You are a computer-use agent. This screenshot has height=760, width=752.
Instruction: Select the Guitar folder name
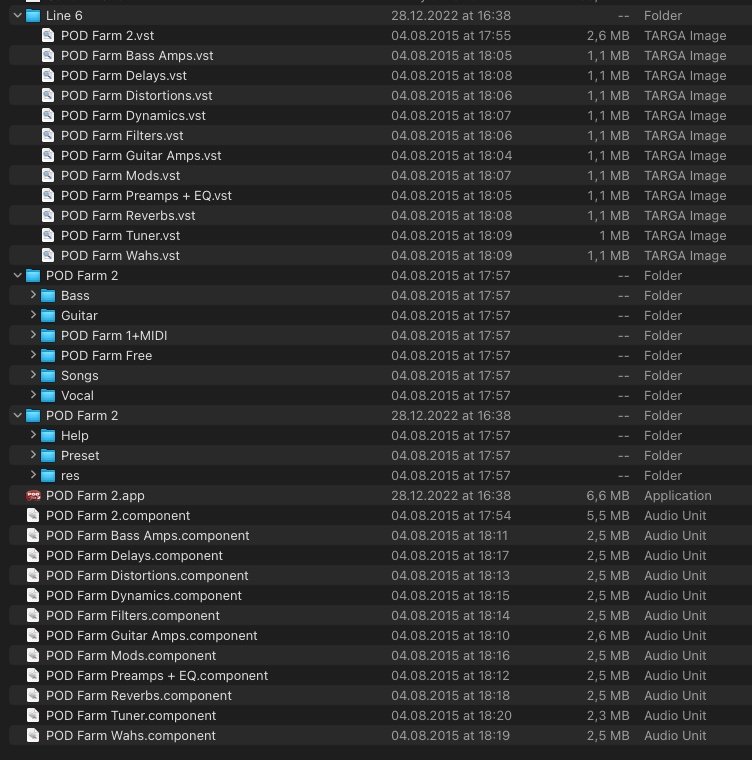[79, 316]
